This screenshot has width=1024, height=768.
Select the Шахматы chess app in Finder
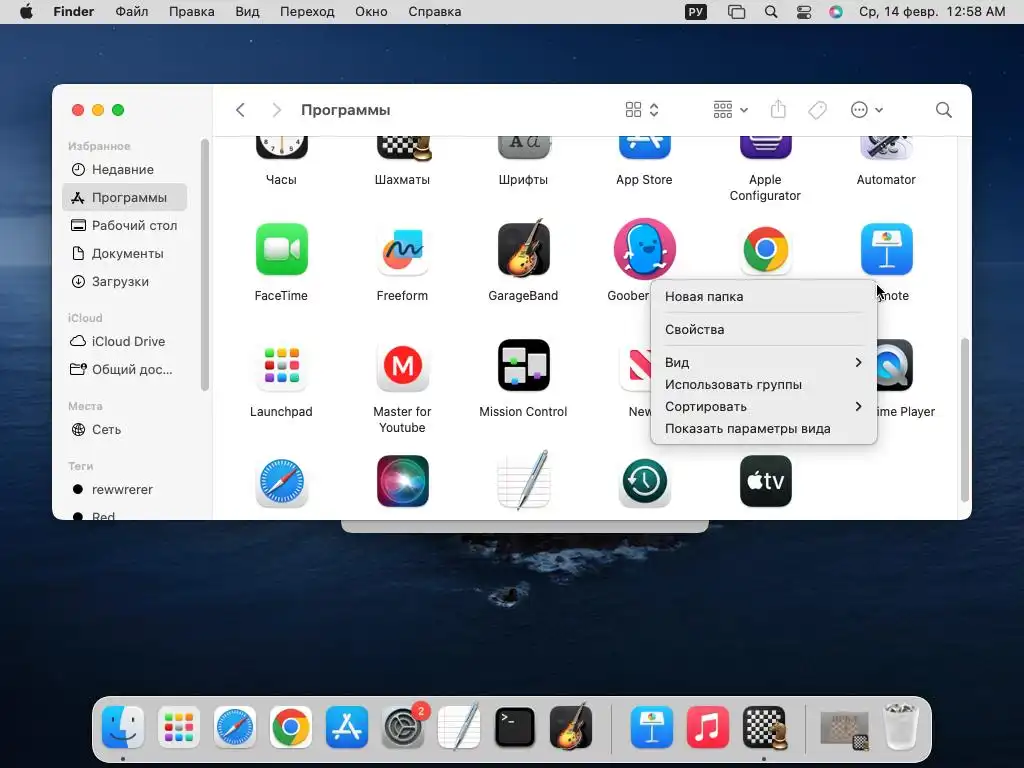(x=404, y=148)
